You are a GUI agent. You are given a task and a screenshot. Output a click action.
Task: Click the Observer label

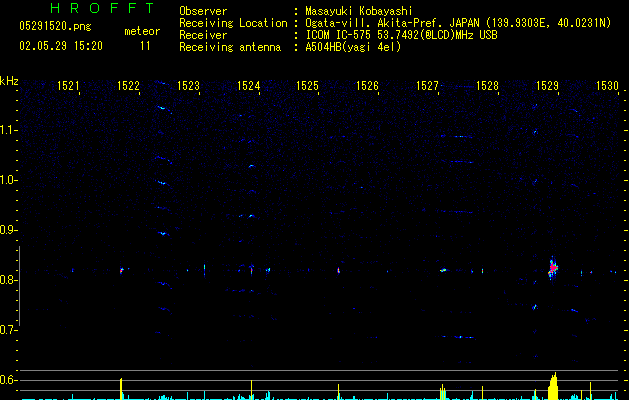pyautogui.click(x=203, y=11)
